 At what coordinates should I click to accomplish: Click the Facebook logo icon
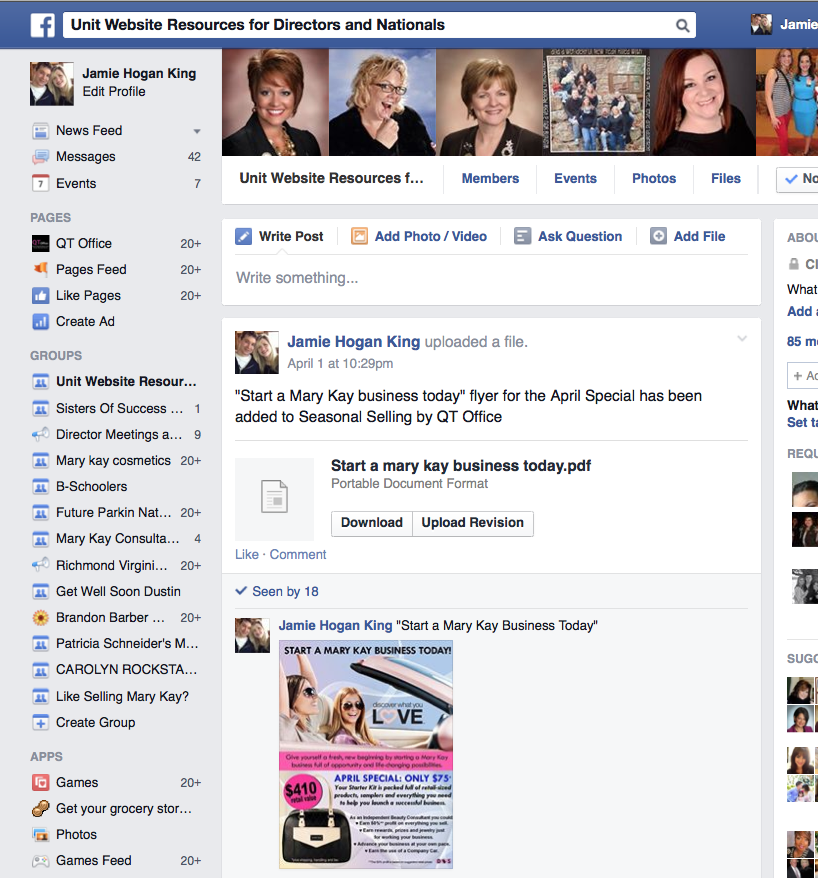point(43,25)
